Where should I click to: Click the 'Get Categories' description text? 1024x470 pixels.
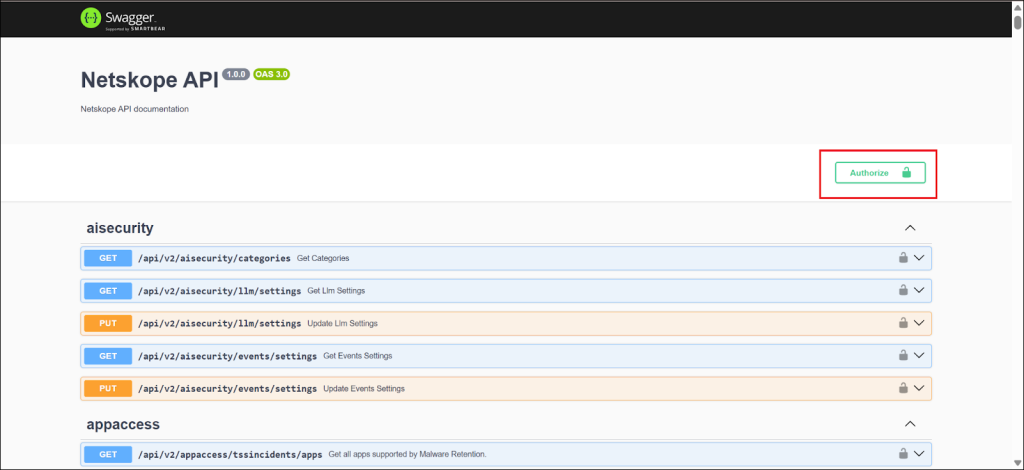(x=323, y=258)
